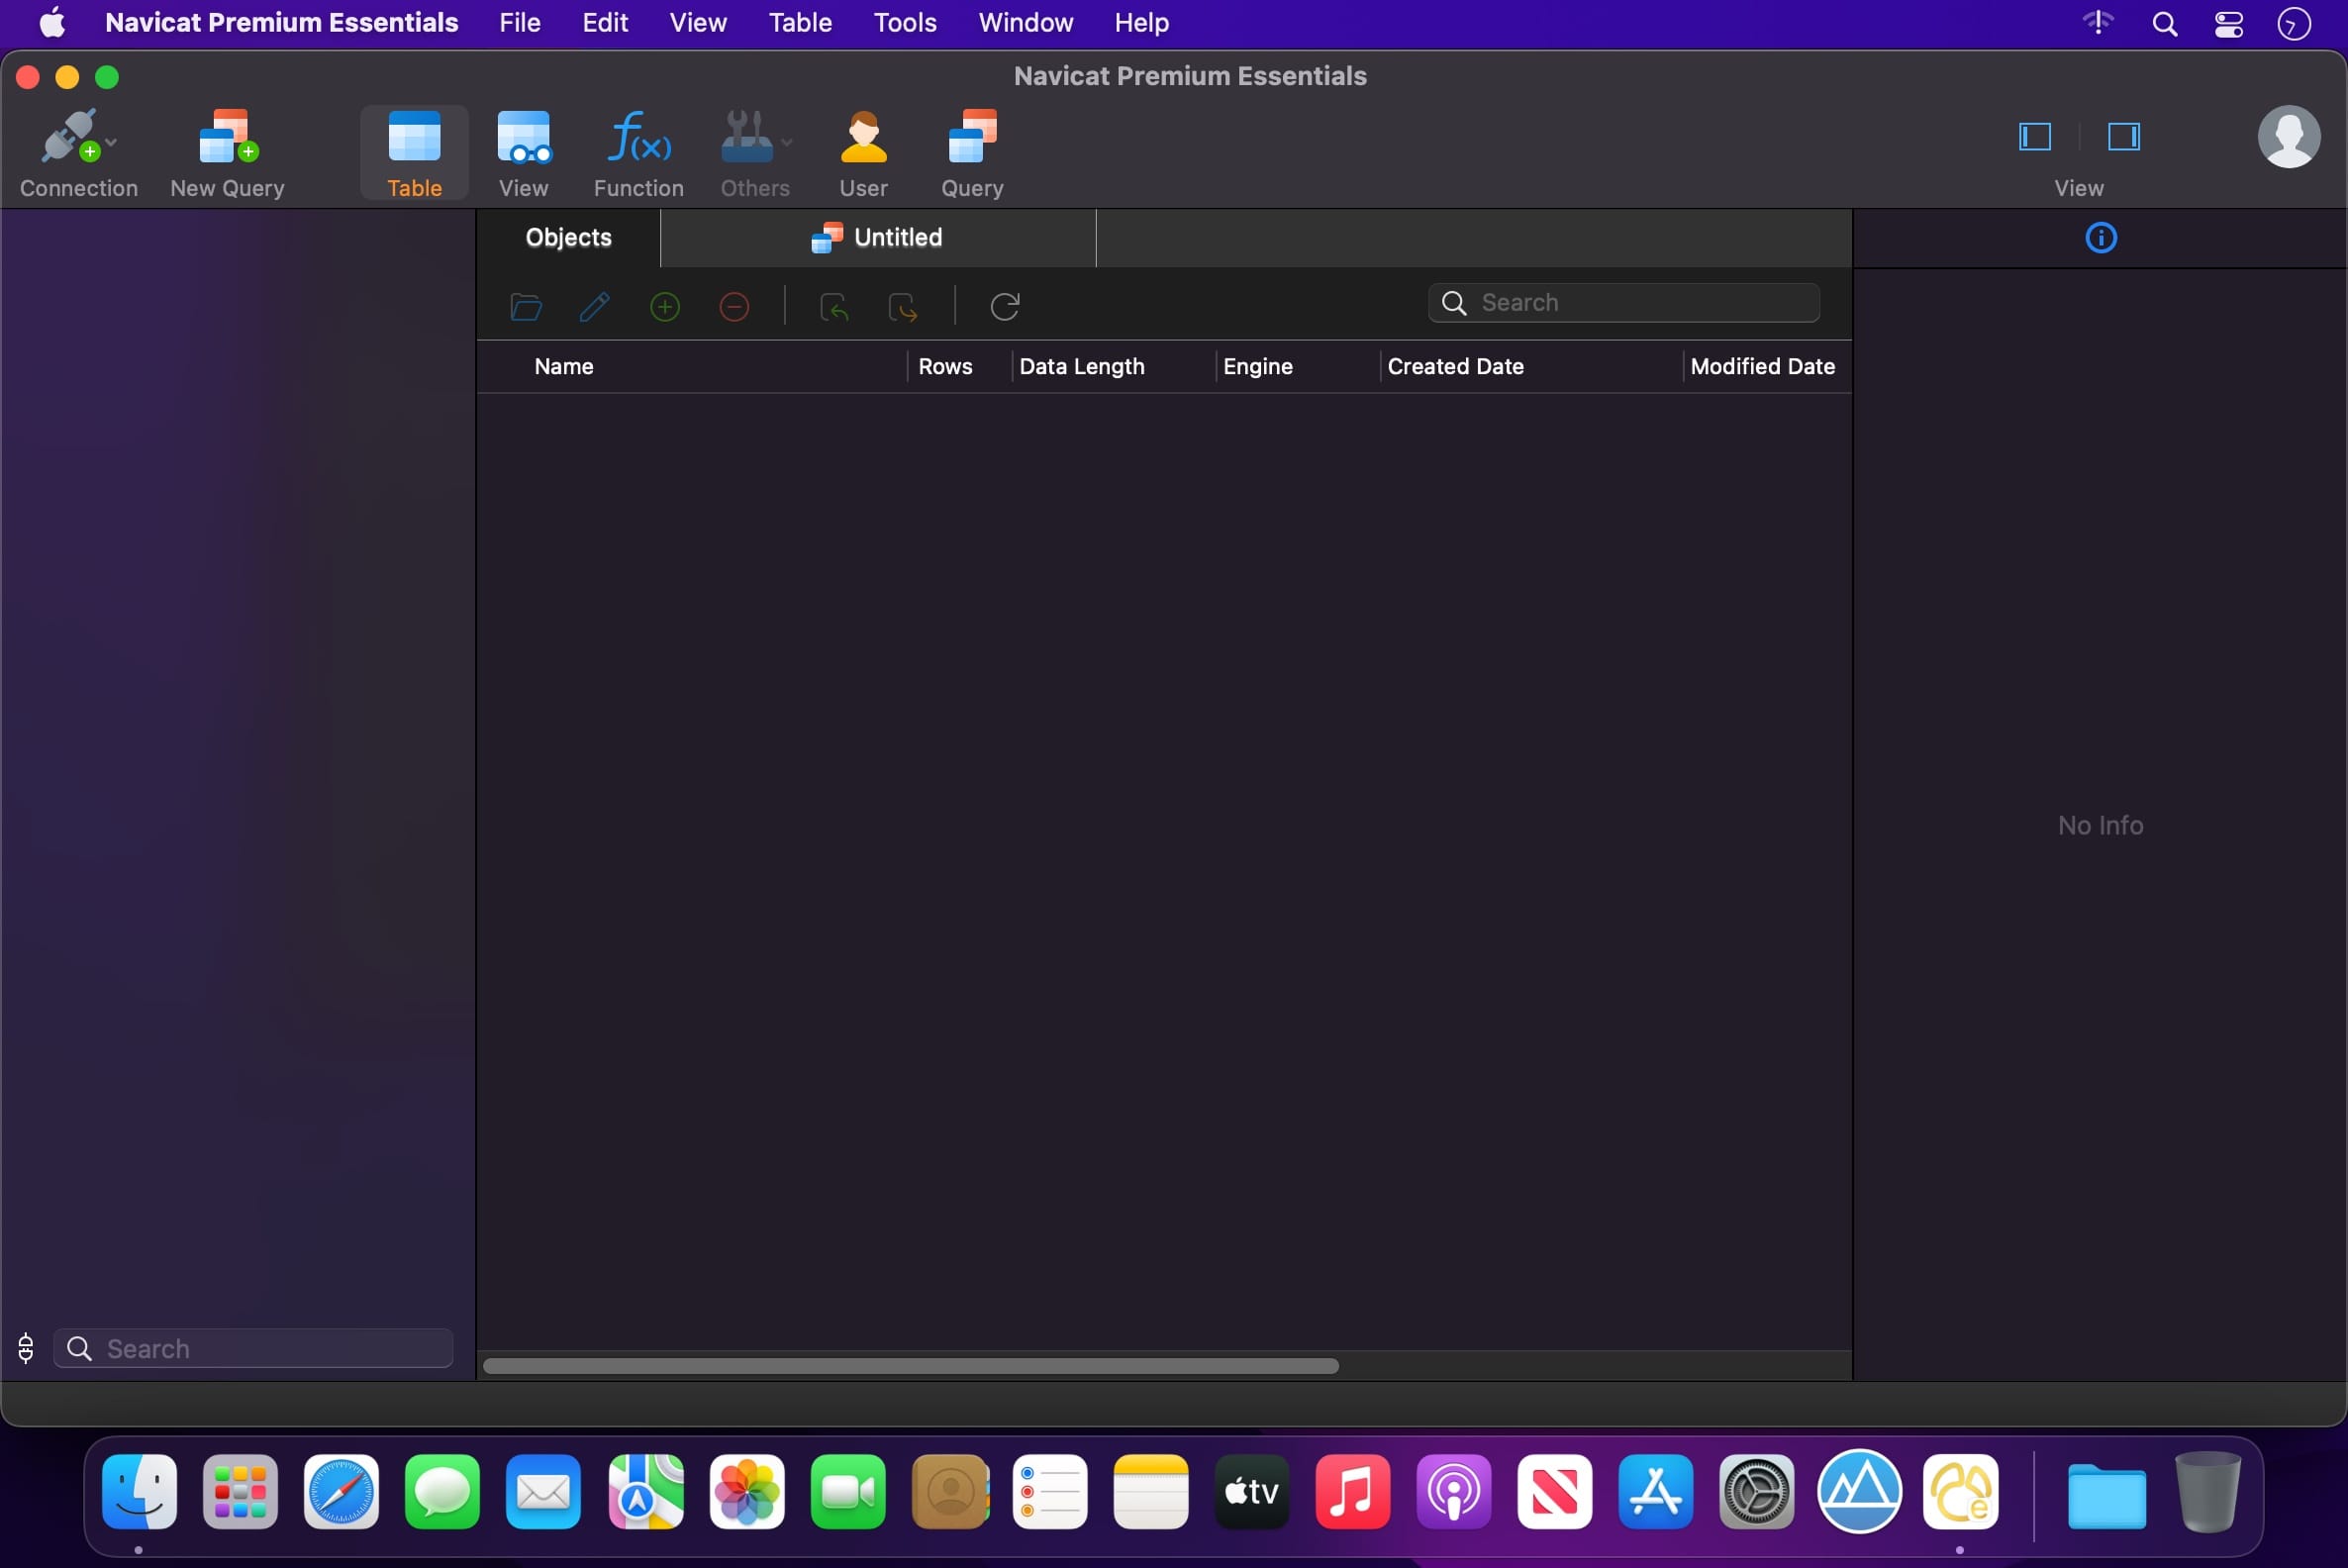This screenshot has width=2348, height=1568.
Task: Click the Import Wizard icon
Action: coord(834,306)
